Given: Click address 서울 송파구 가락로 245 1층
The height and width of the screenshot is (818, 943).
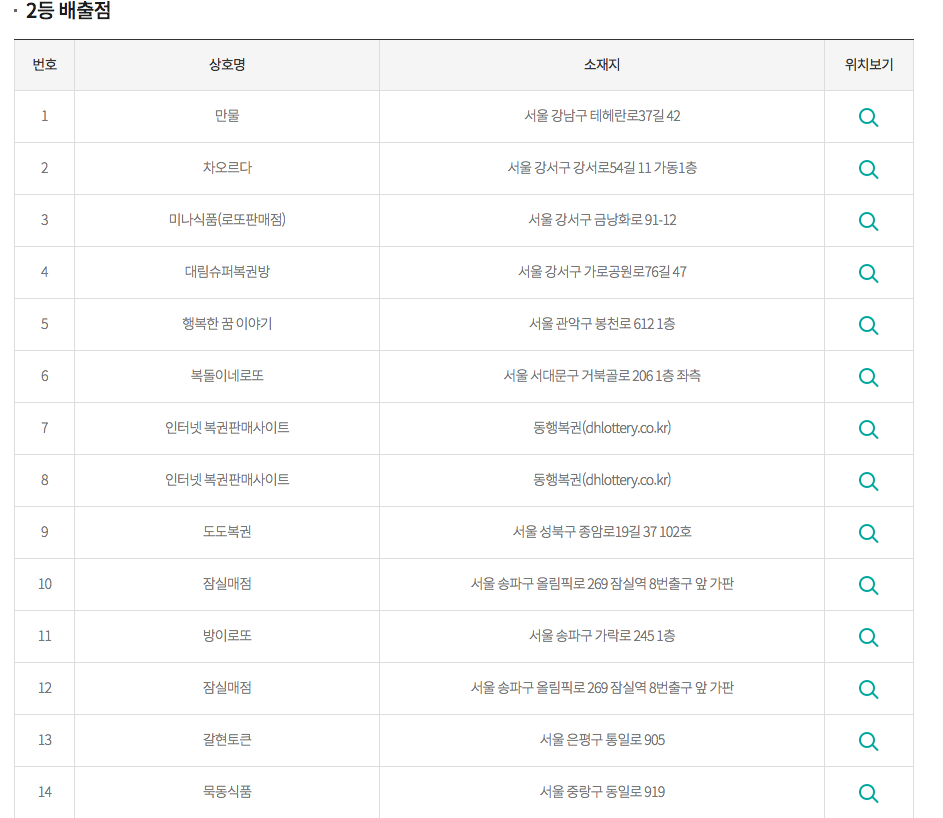Looking at the screenshot, I should click(602, 636).
